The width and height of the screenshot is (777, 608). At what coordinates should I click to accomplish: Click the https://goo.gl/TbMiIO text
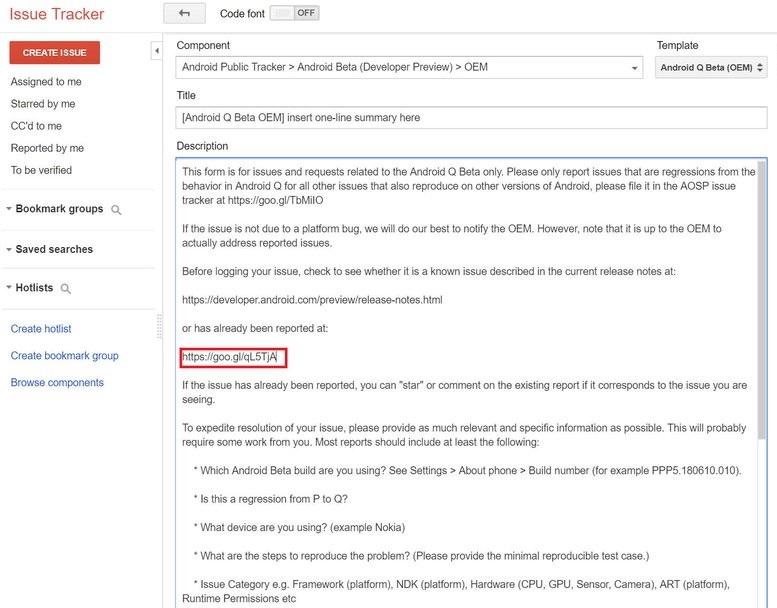276,200
